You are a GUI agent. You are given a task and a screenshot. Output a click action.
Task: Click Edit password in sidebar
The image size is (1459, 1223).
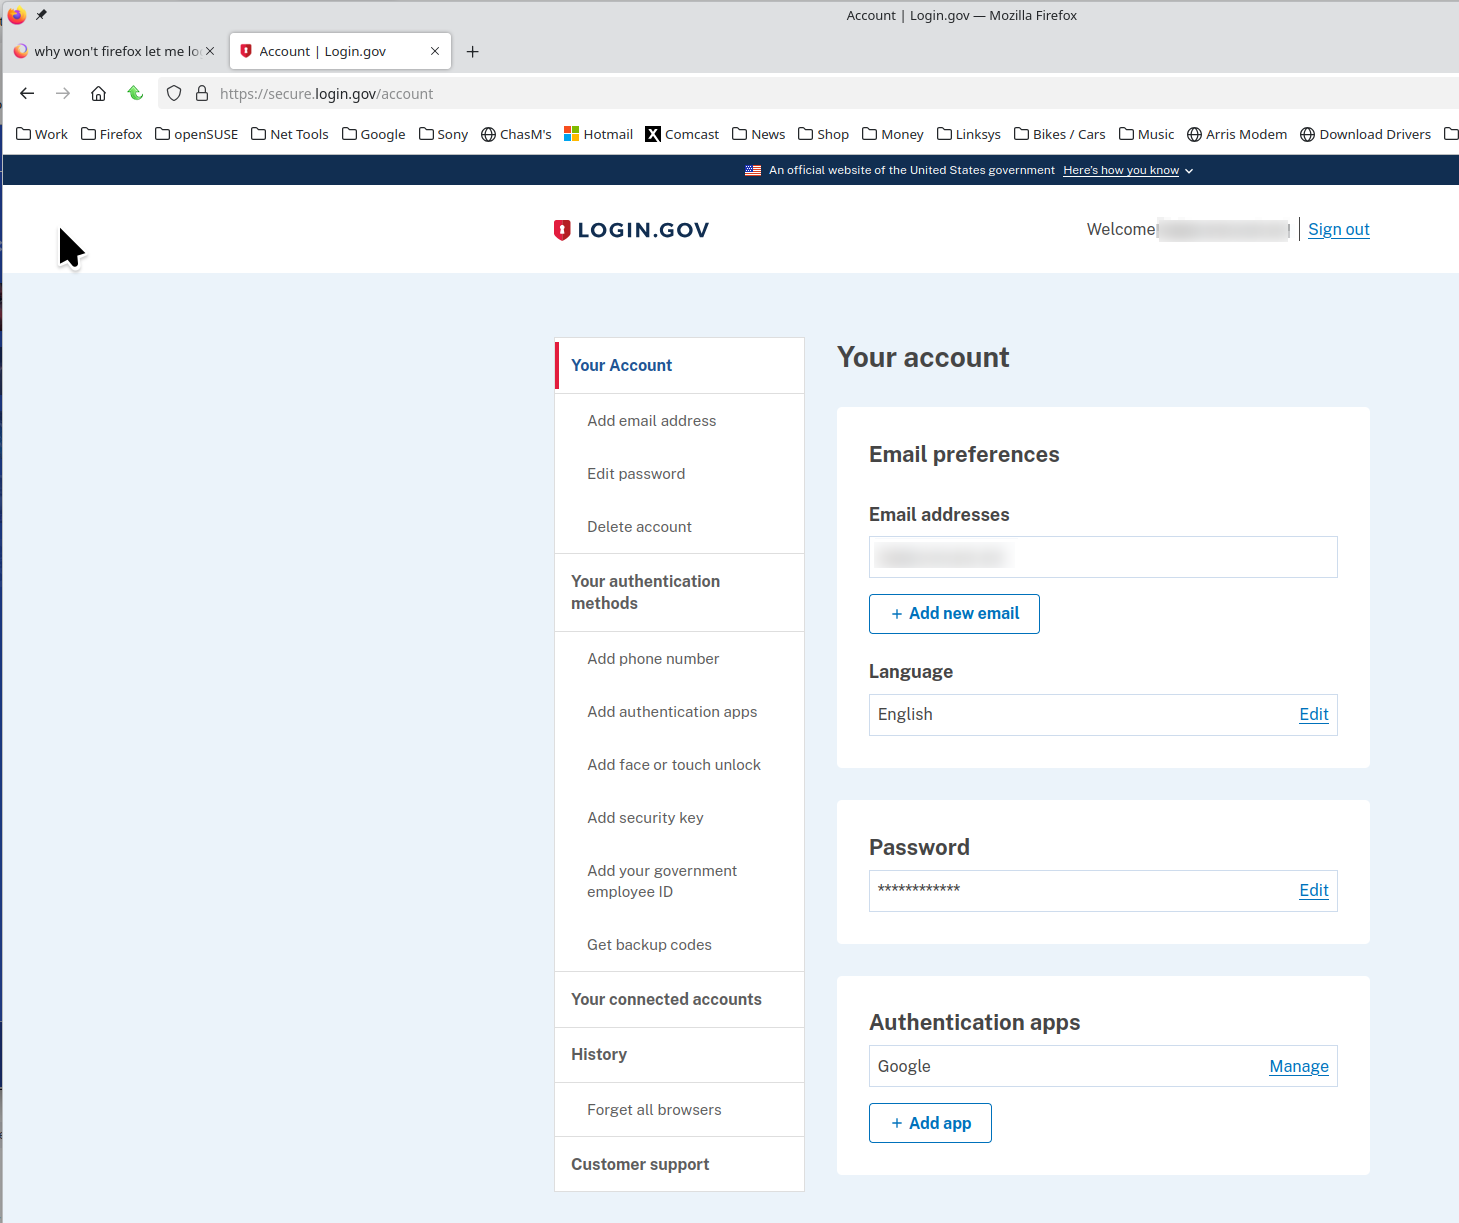point(636,474)
